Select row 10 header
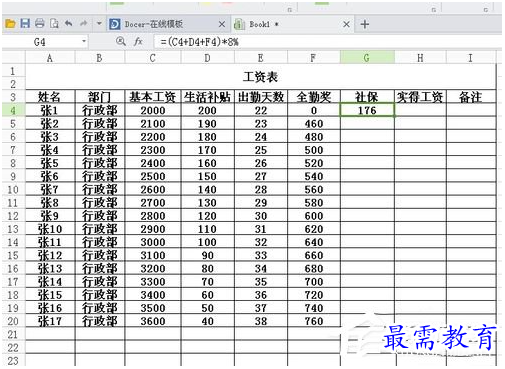Screen dimensions: 505x369 coord(13,190)
